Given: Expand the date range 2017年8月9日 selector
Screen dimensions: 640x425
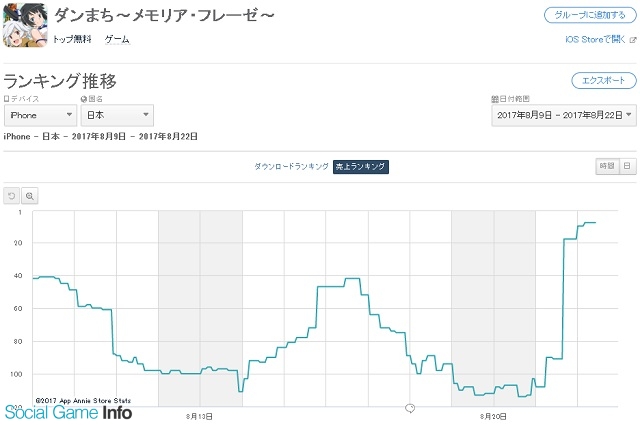Looking at the screenshot, I should [564, 115].
